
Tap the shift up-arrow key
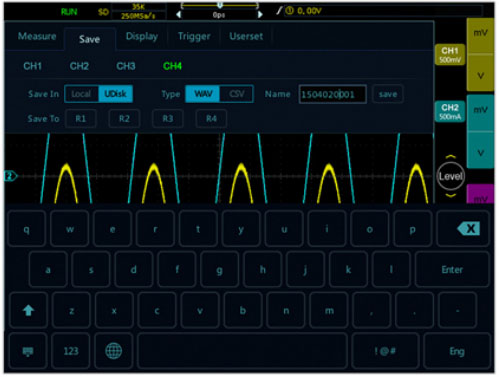[x=28, y=310]
